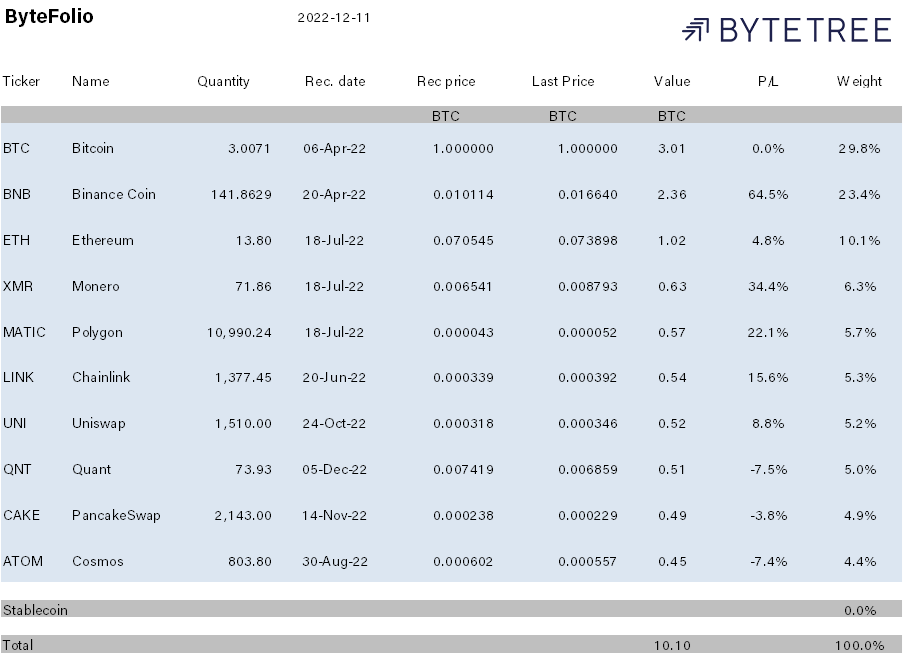Image resolution: width=903 pixels, height=654 pixels.
Task: Click the Rec. date column header
Action: [335, 81]
